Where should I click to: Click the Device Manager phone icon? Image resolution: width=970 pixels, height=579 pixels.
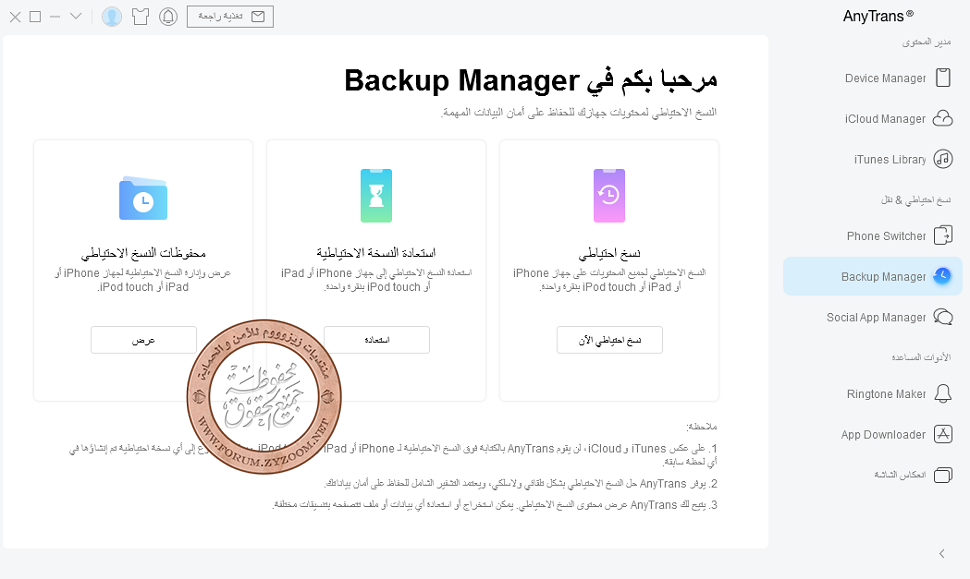tap(943, 78)
